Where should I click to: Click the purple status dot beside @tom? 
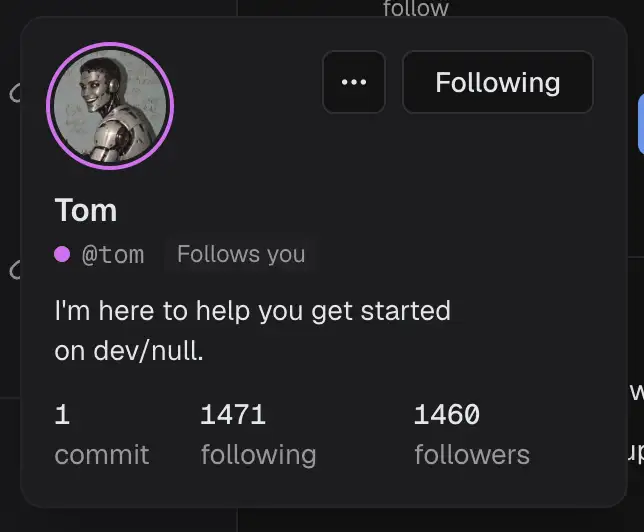tap(62, 254)
